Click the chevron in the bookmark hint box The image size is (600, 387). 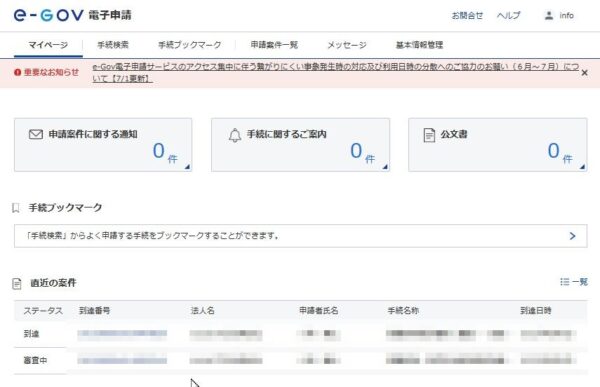click(x=572, y=236)
